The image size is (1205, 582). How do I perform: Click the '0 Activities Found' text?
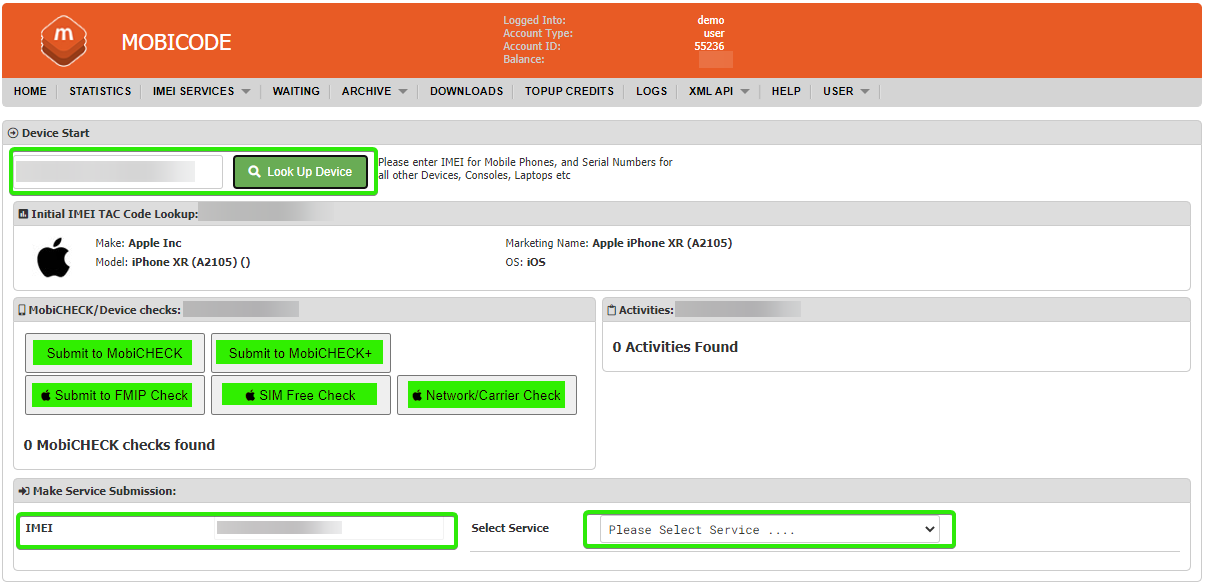[x=675, y=347]
